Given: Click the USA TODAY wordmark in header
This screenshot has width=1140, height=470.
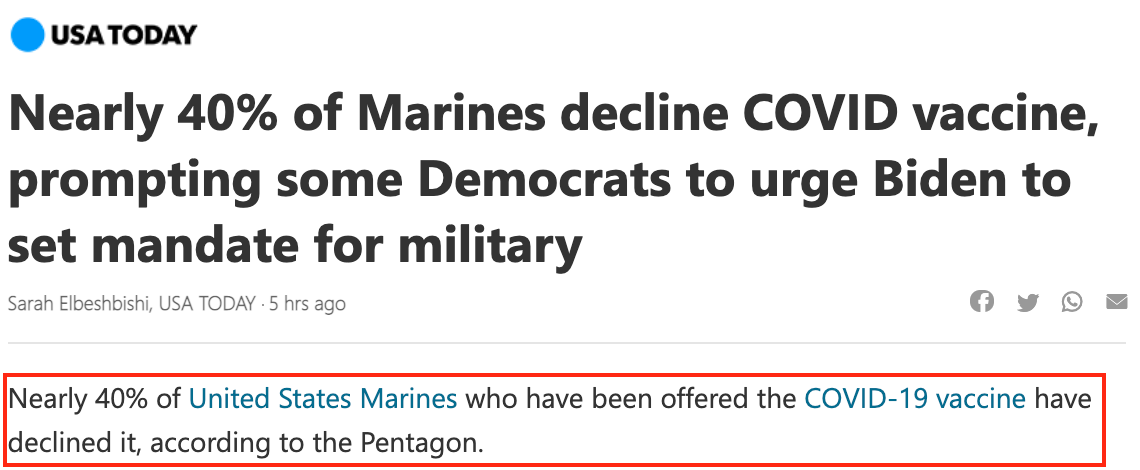Looking at the screenshot, I should pos(123,35).
